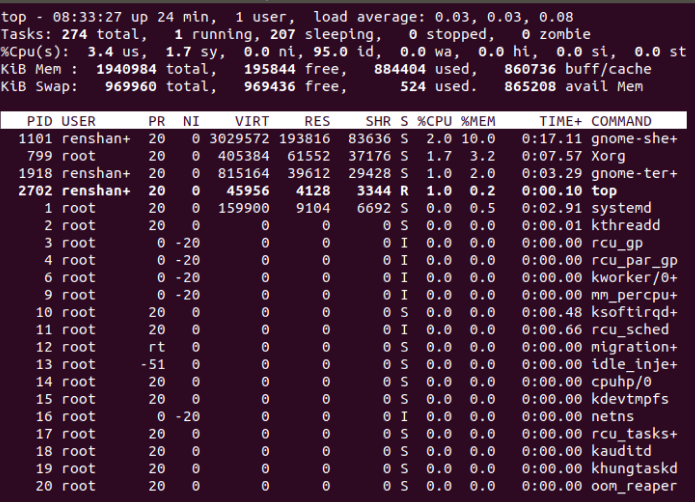Click the migration+ command name

point(634,347)
